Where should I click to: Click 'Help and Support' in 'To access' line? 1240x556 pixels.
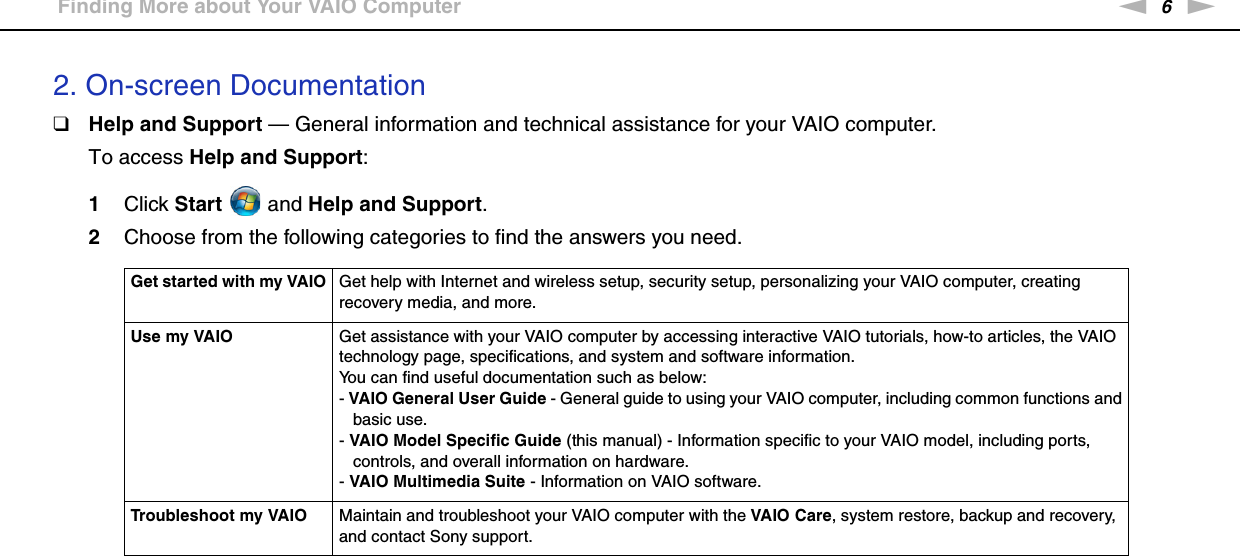(x=275, y=157)
